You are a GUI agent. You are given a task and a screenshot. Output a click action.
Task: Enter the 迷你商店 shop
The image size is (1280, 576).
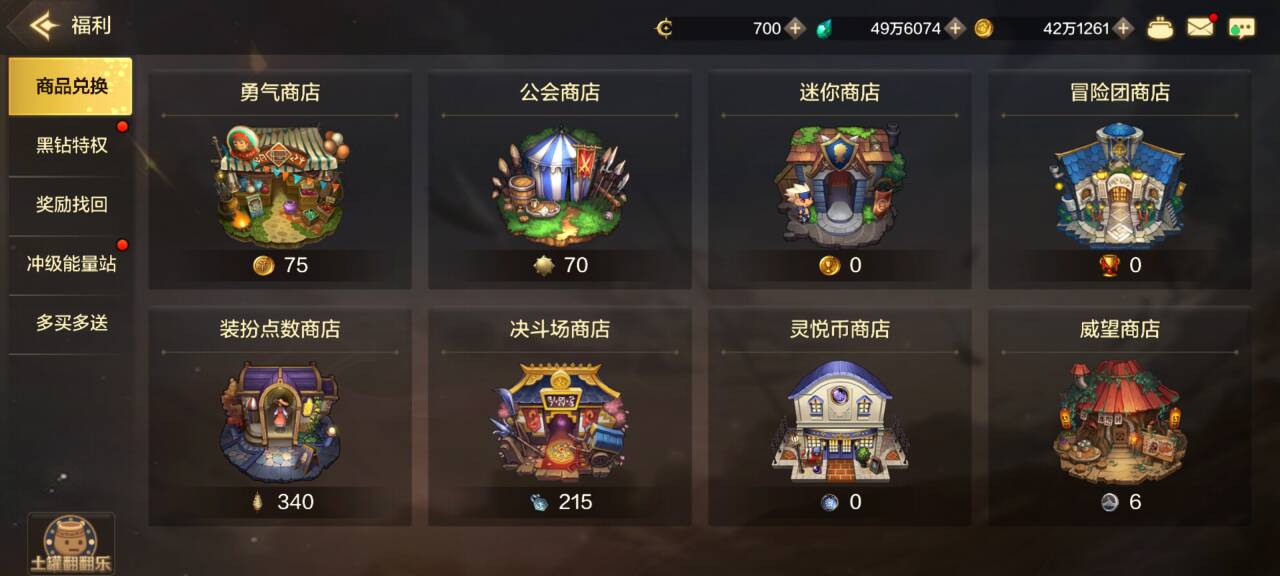(840, 180)
